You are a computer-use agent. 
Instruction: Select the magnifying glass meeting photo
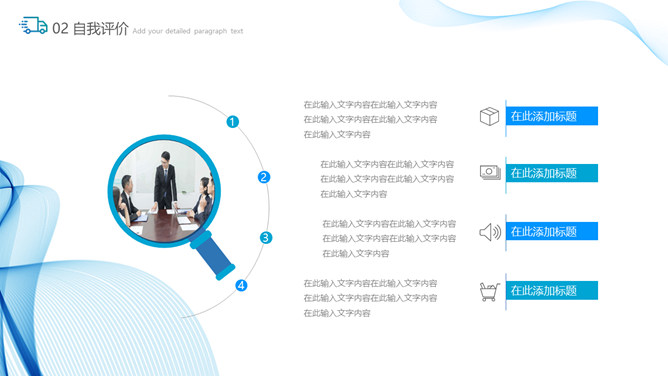click(x=164, y=191)
